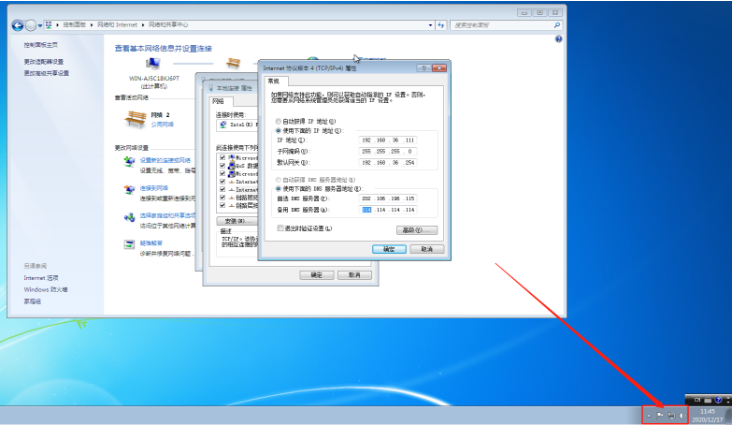This screenshot has height=428, width=735.
Task: Click the connect to a network icon
Action: [x=129, y=189]
